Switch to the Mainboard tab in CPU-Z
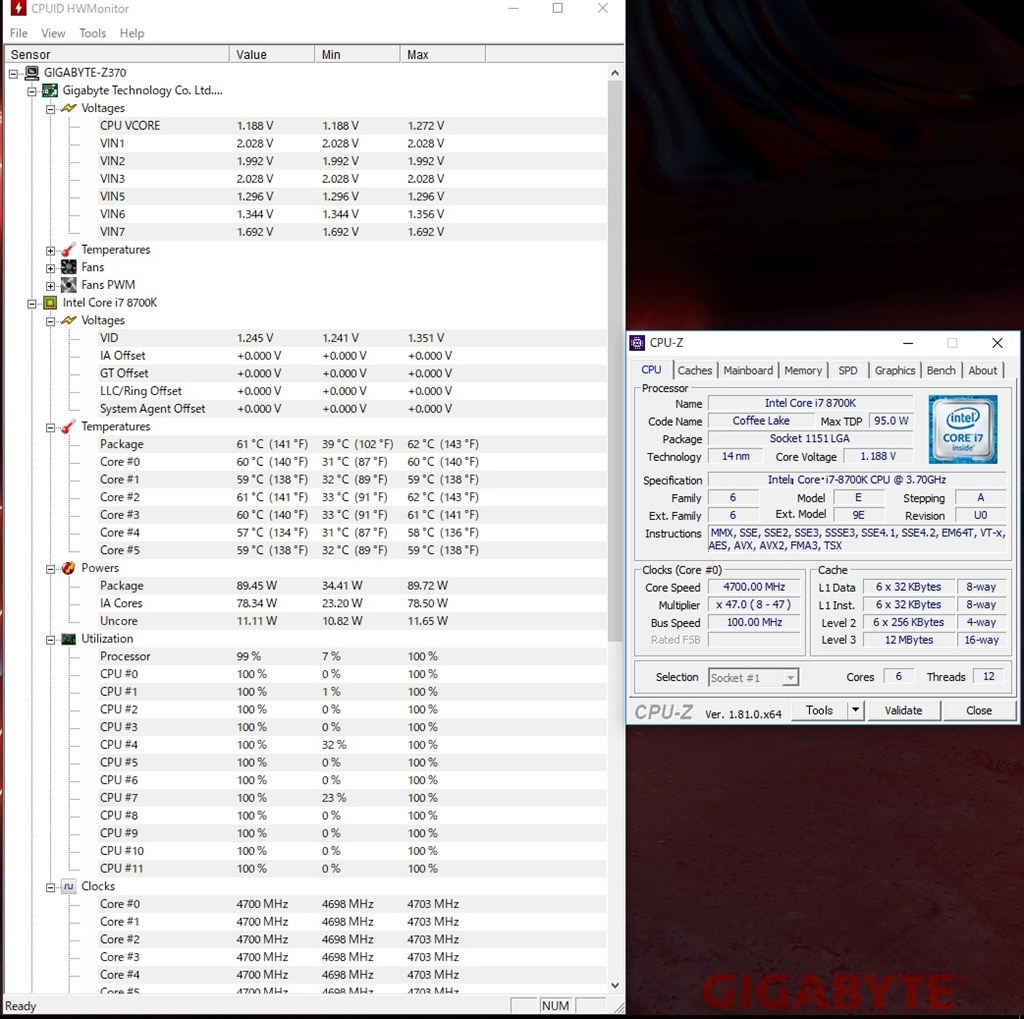The height and width of the screenshot is (1019, 1024). pyautogui.click(x=748, y=370)
